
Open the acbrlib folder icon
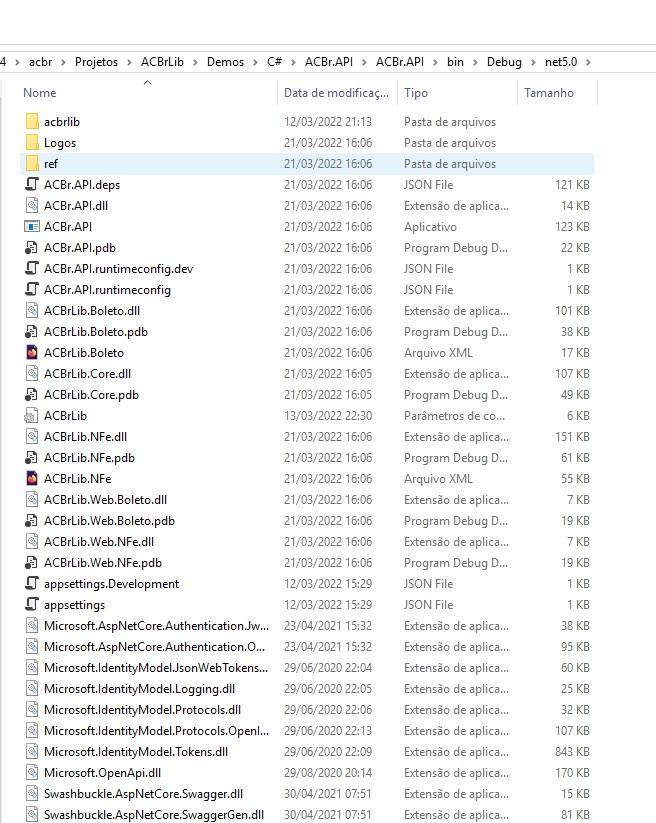(32, 122)
